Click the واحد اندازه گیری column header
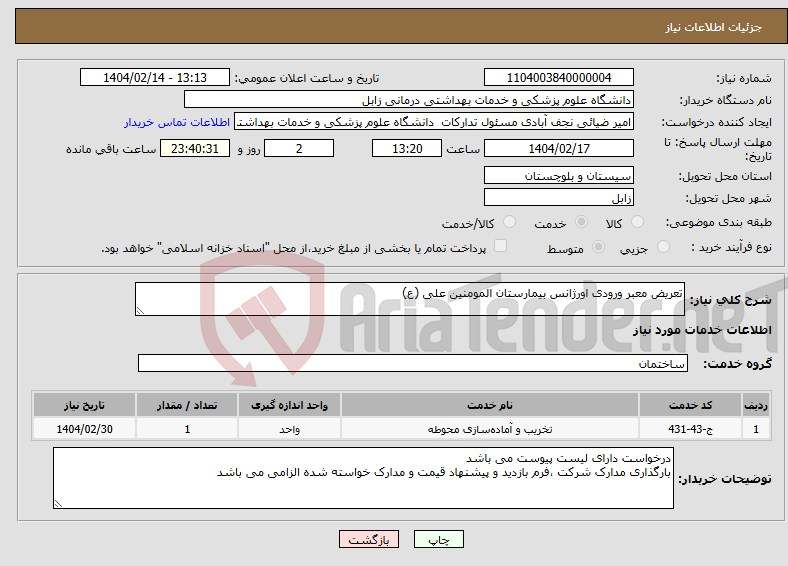 (x=289, y=405)
